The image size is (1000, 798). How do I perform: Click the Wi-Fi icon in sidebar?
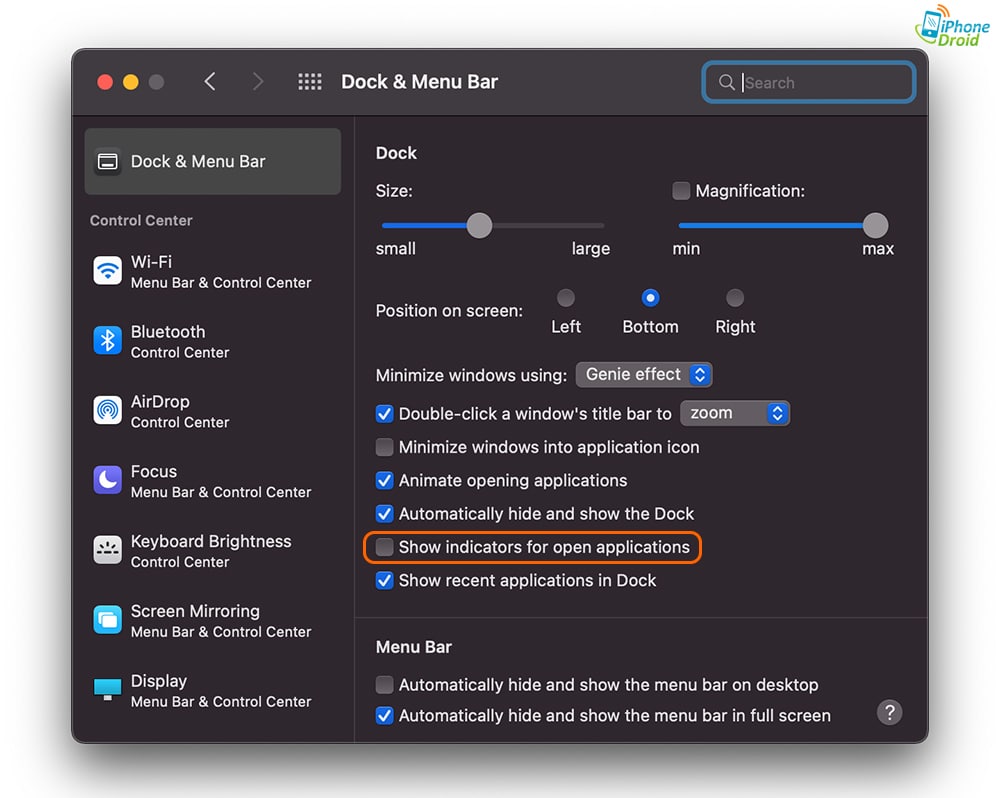pos(107,271)
